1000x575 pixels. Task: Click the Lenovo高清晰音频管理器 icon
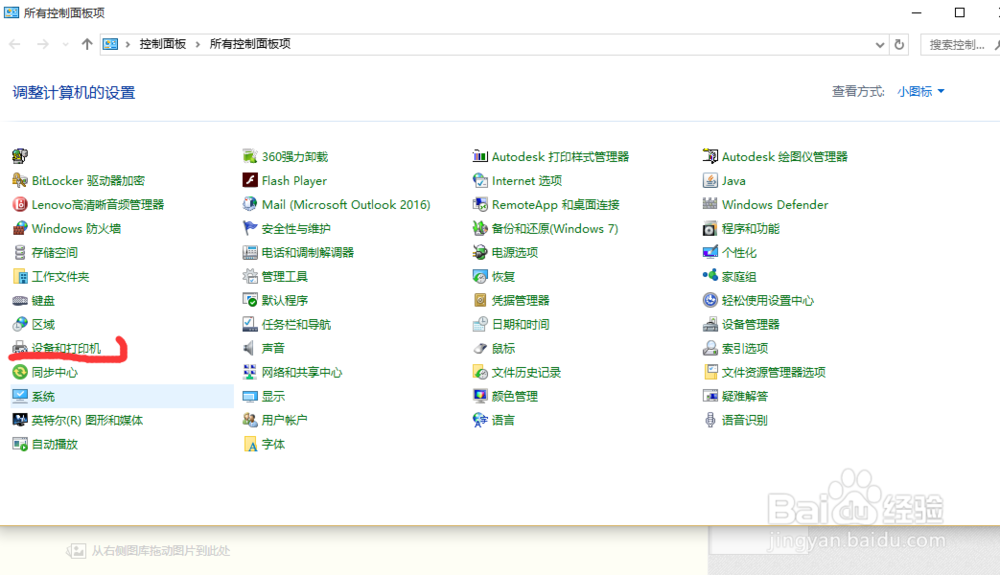click(x=20, y=205)
